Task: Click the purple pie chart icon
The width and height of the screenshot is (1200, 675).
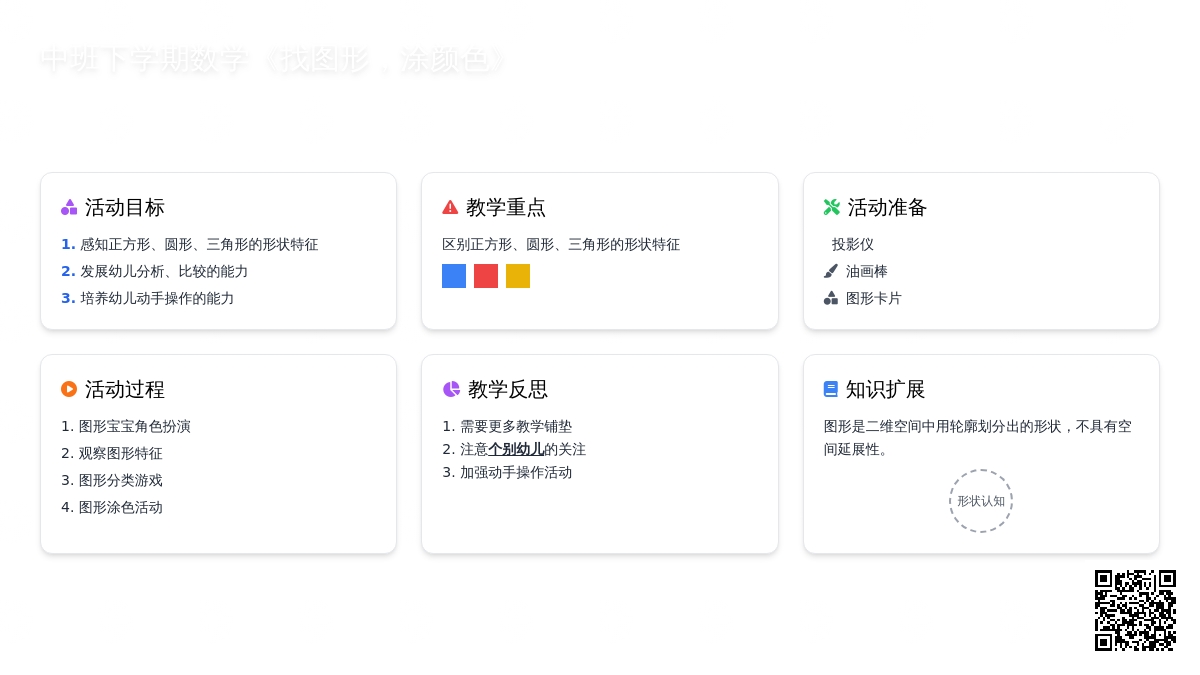Action: tap(451, 389)
